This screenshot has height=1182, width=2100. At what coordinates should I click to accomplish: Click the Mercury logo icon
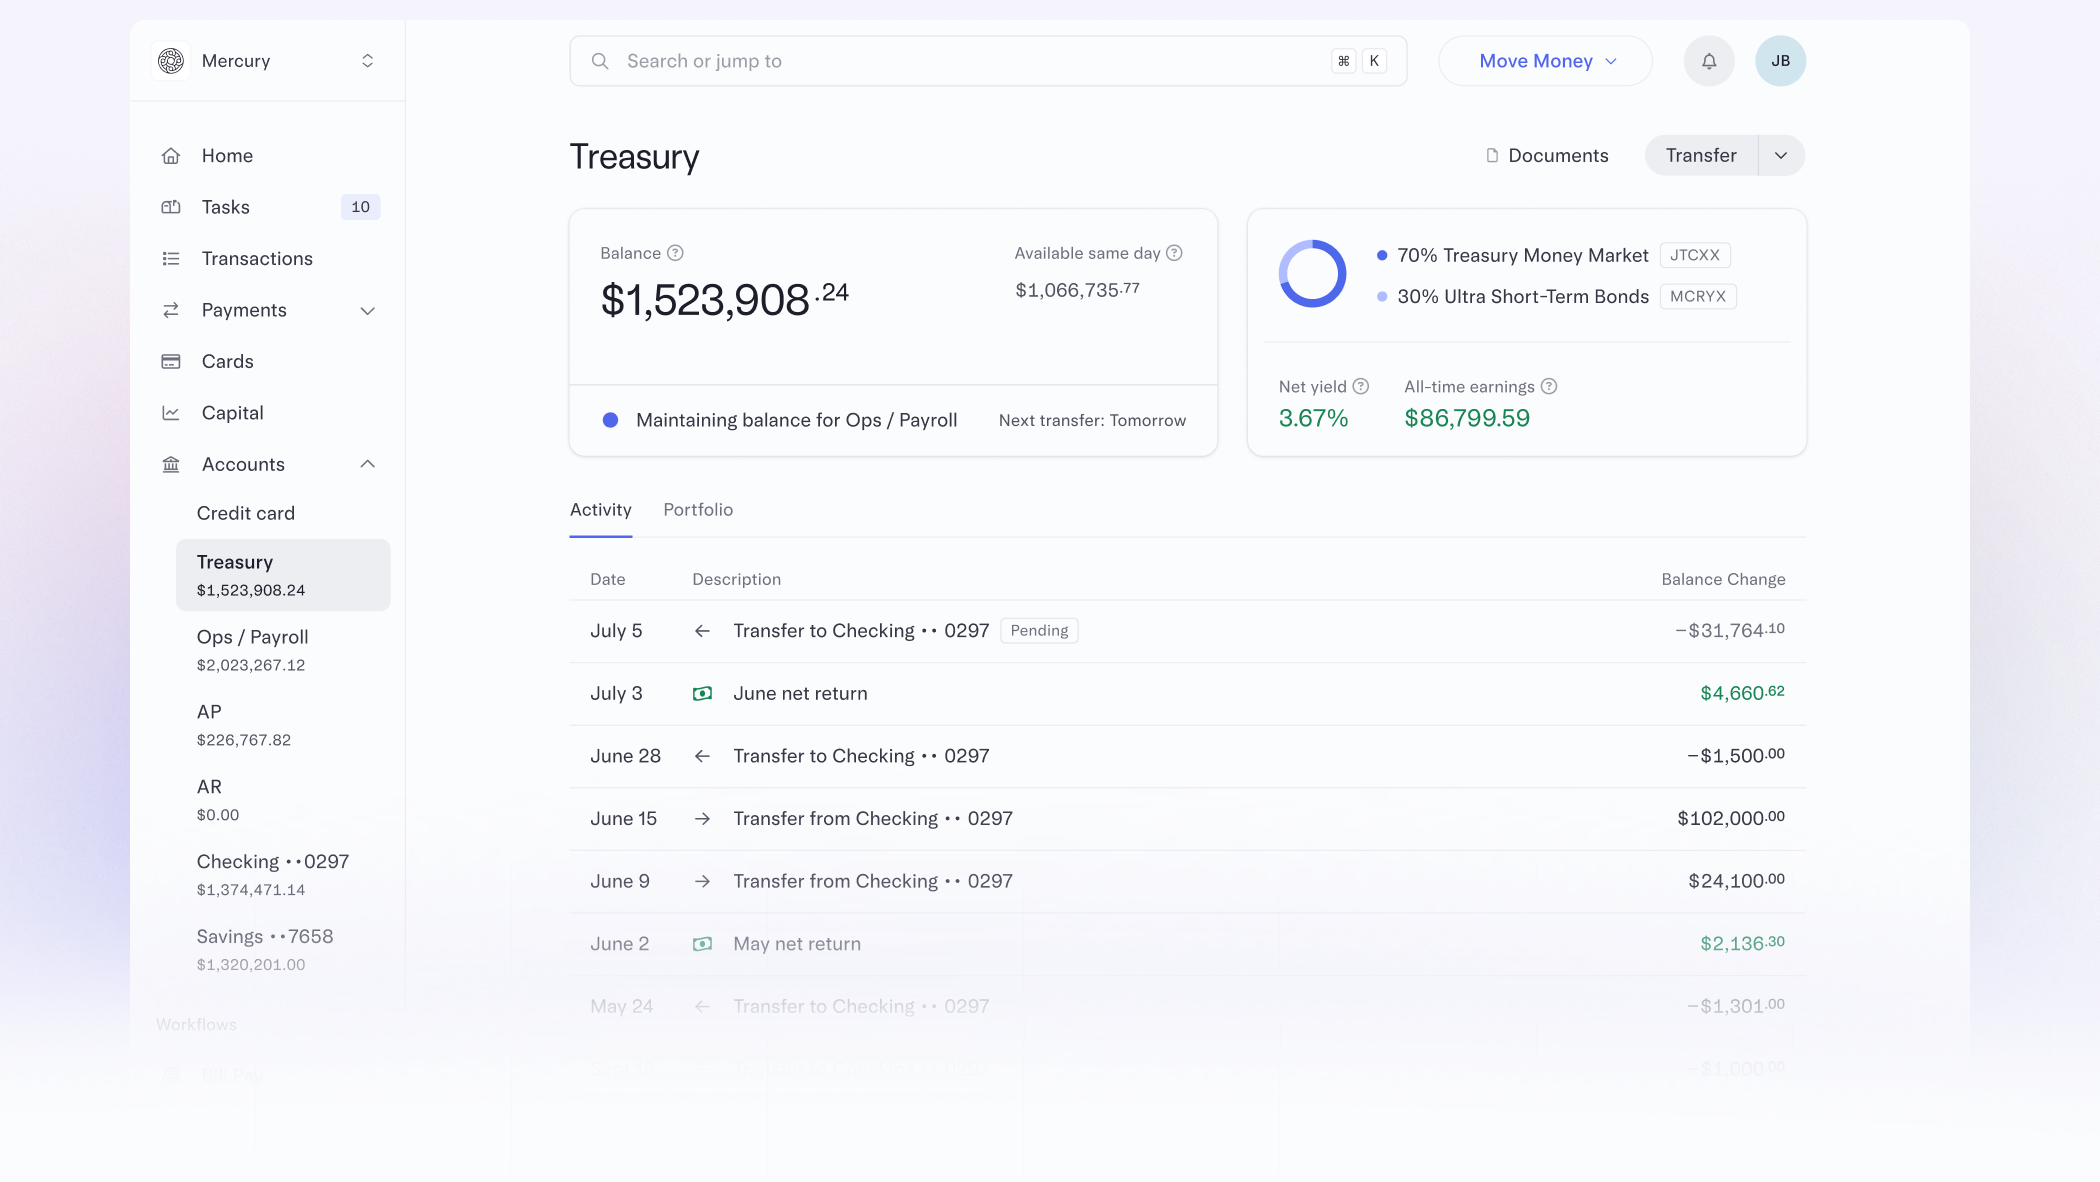pos(171,61)
